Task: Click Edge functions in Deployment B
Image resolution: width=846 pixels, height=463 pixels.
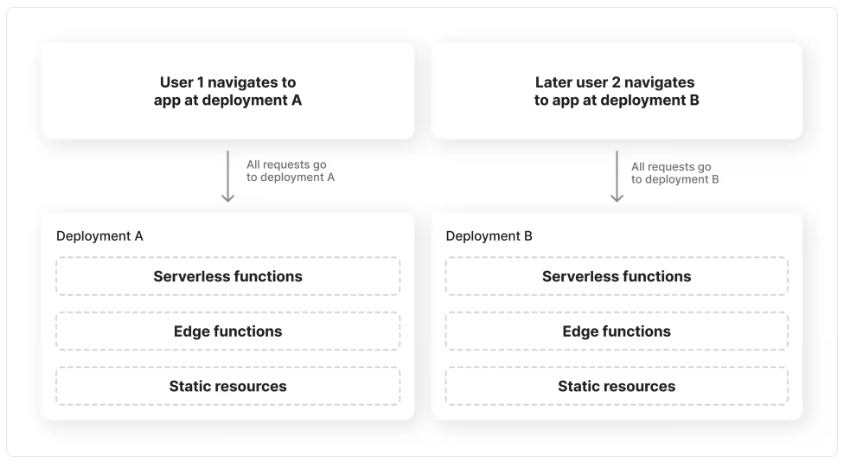Action: [x=617, y=331]
